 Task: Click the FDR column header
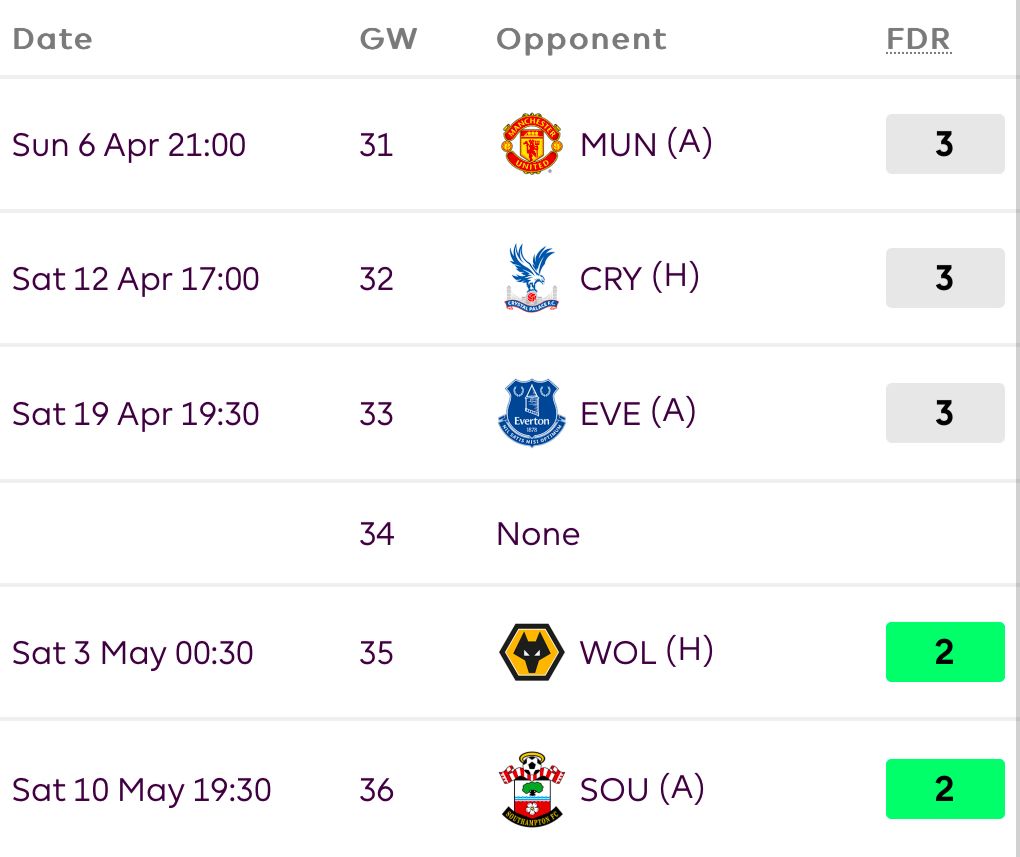pos(918,39)
